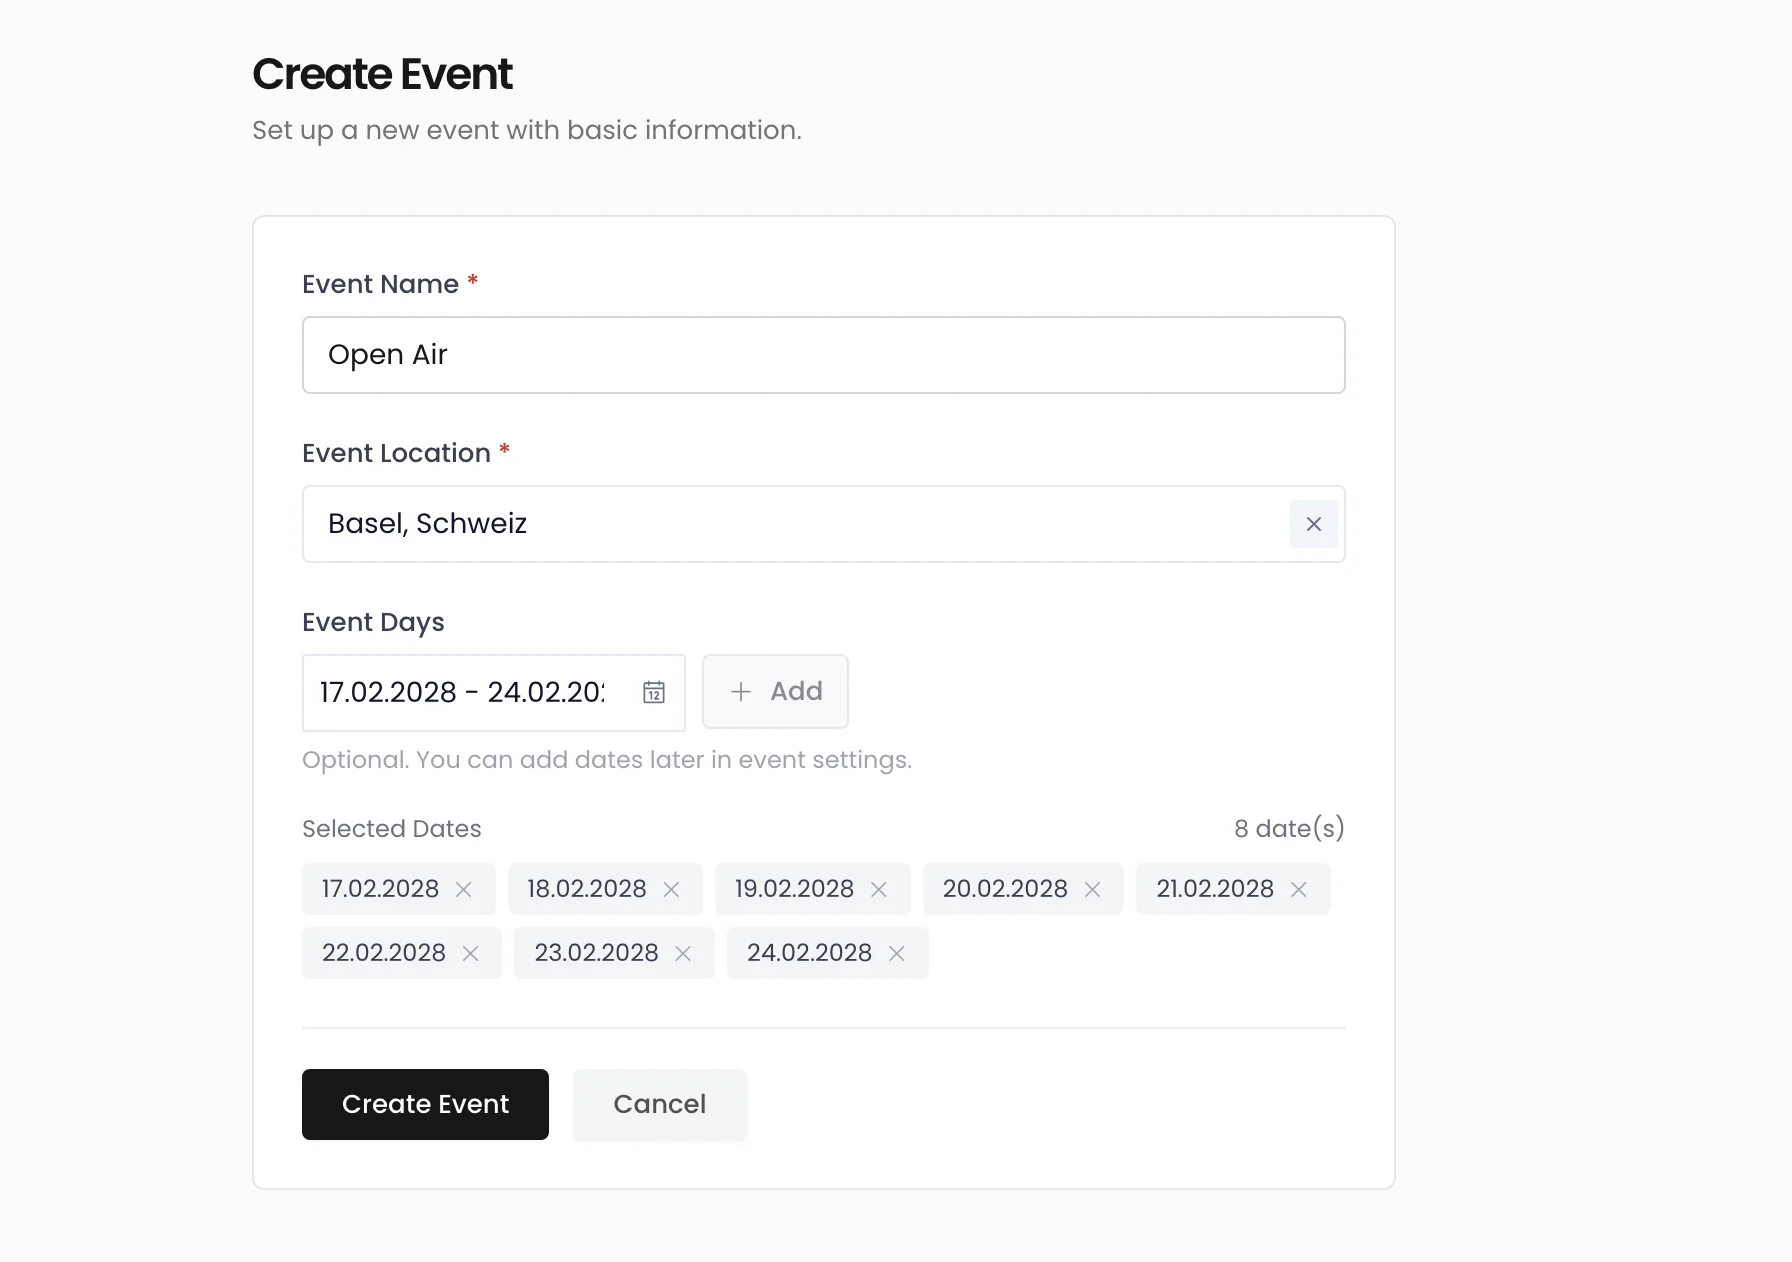Image resolution: width=1792 pixels, height=1262 pixels.
Task: Click the Add dates button
Action: (775, 692)
